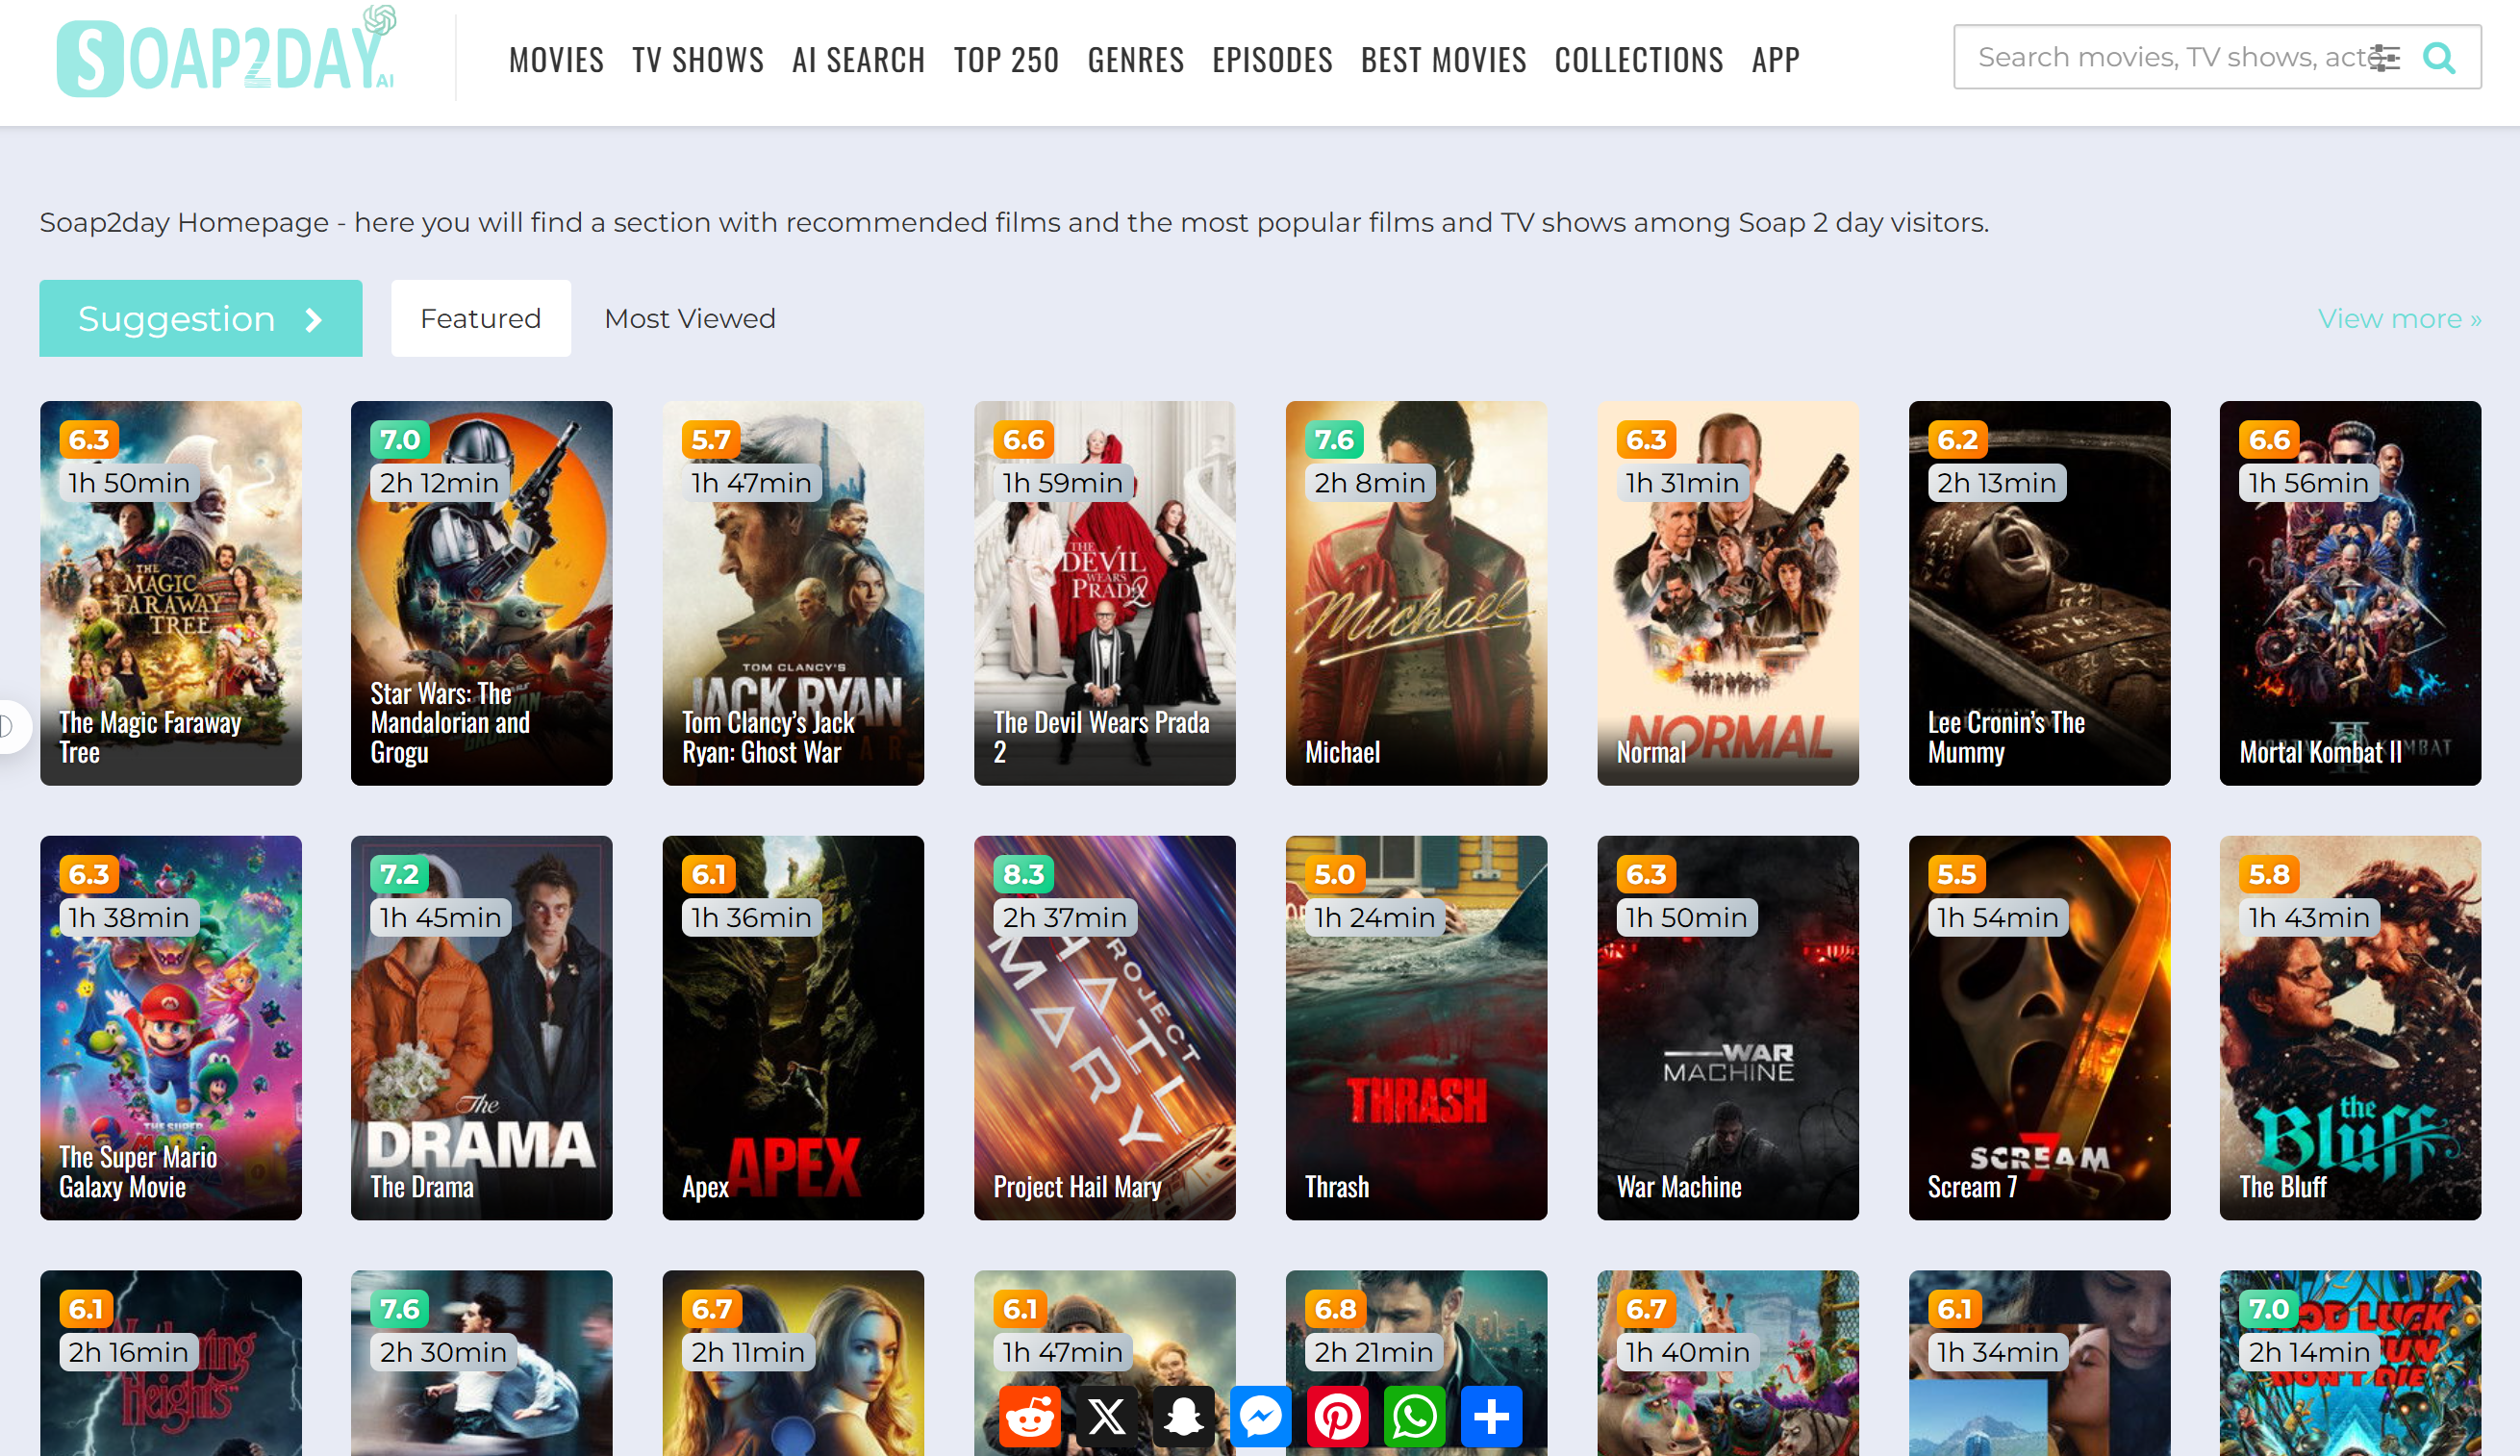2520x1456 pixels.
Task: Click the Soap2Day AI logo
Action: pos(227,52)
